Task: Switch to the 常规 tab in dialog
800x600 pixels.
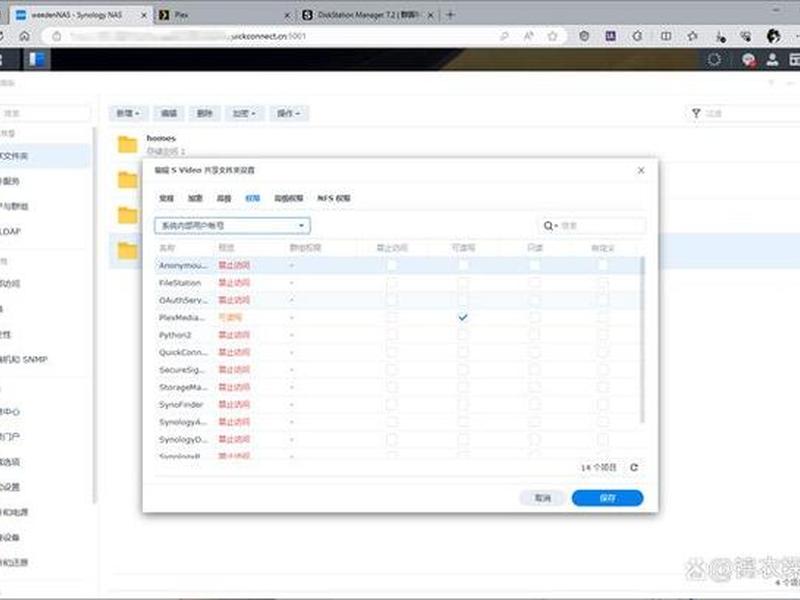Action: coord(166,198)
